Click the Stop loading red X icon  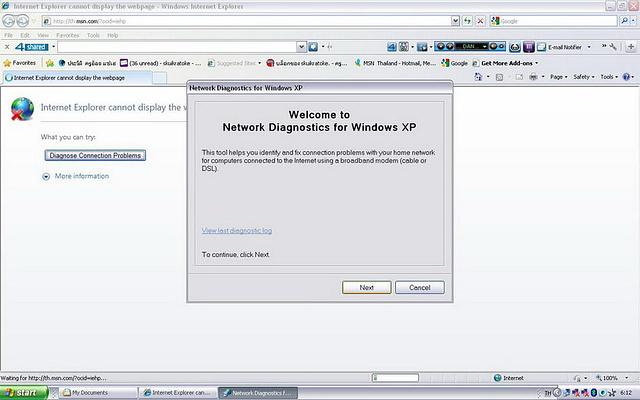[x=480, y=21]
